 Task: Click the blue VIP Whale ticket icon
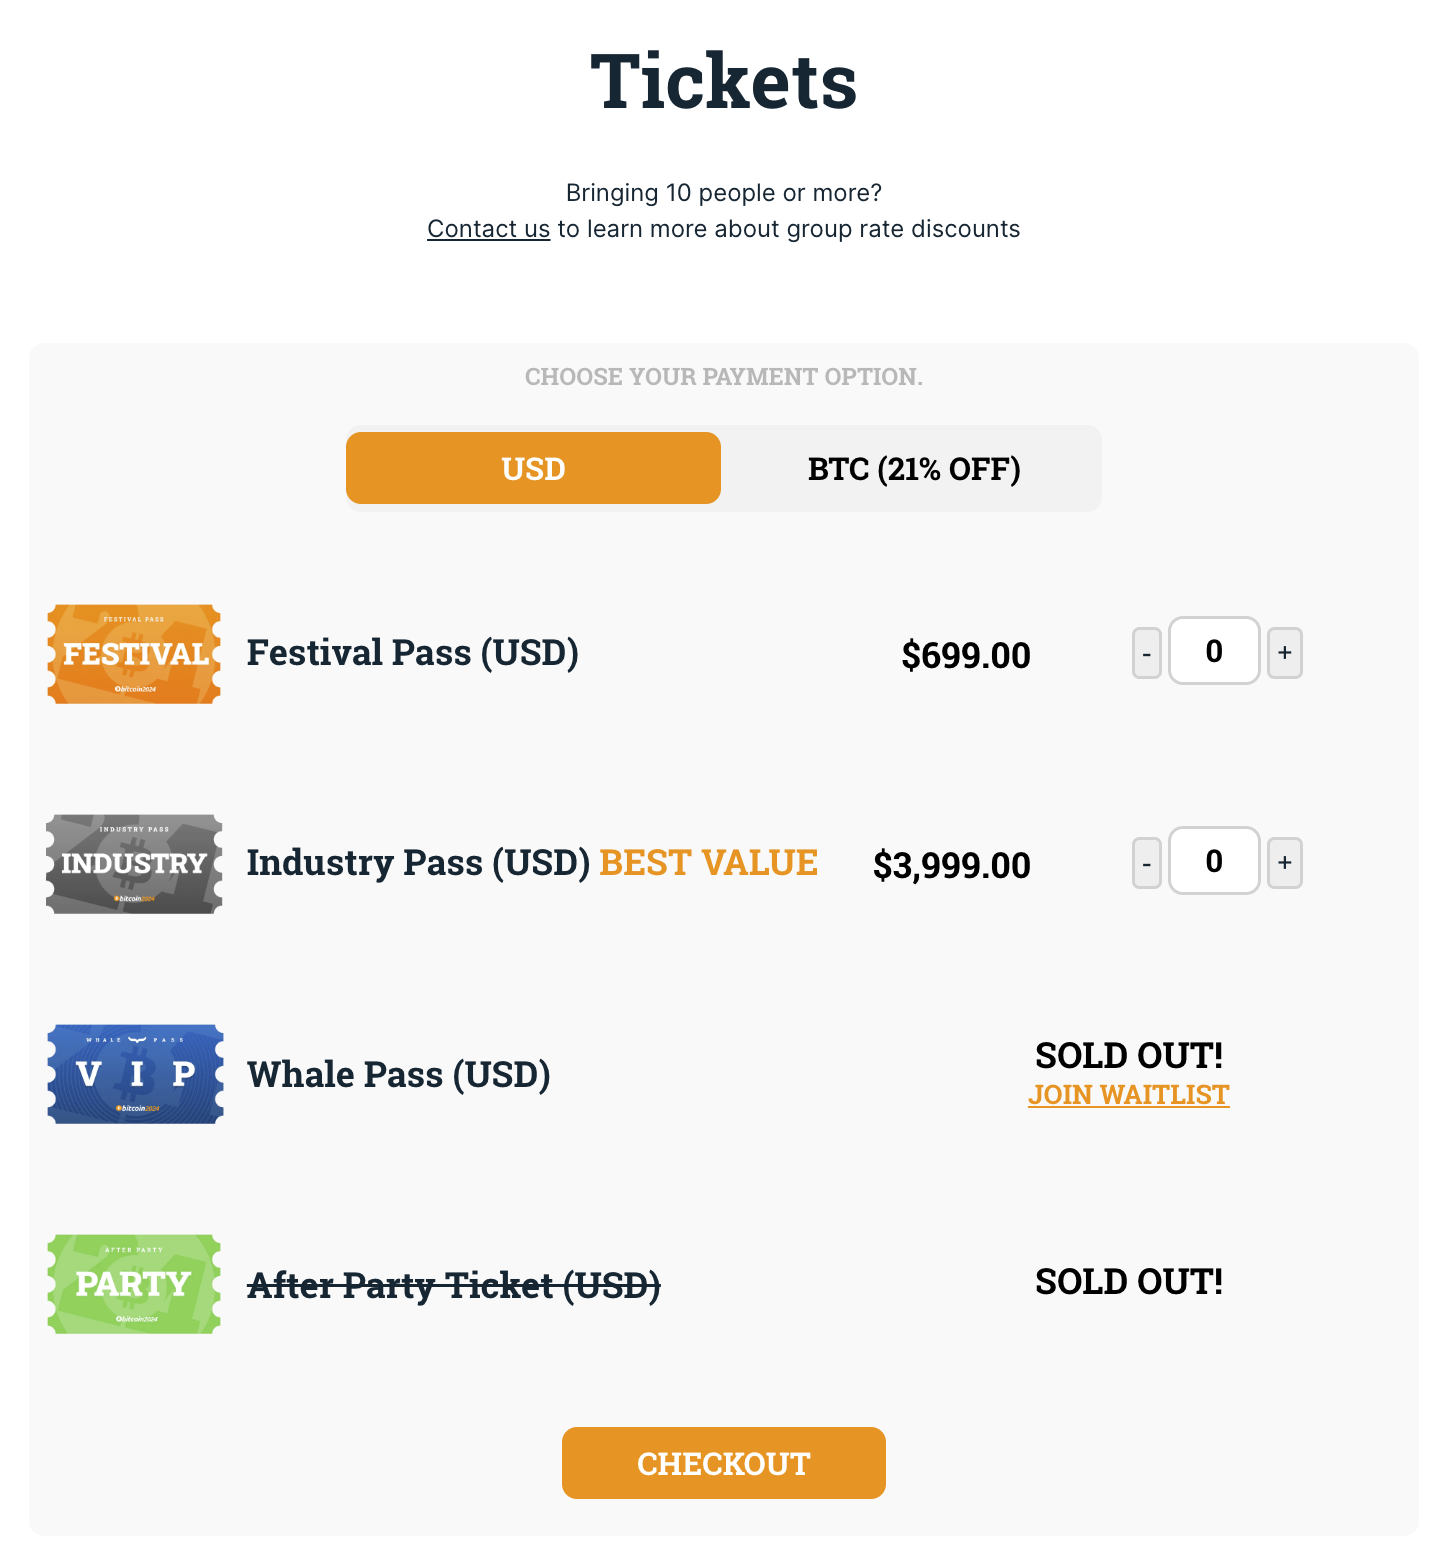point(134,1074)
